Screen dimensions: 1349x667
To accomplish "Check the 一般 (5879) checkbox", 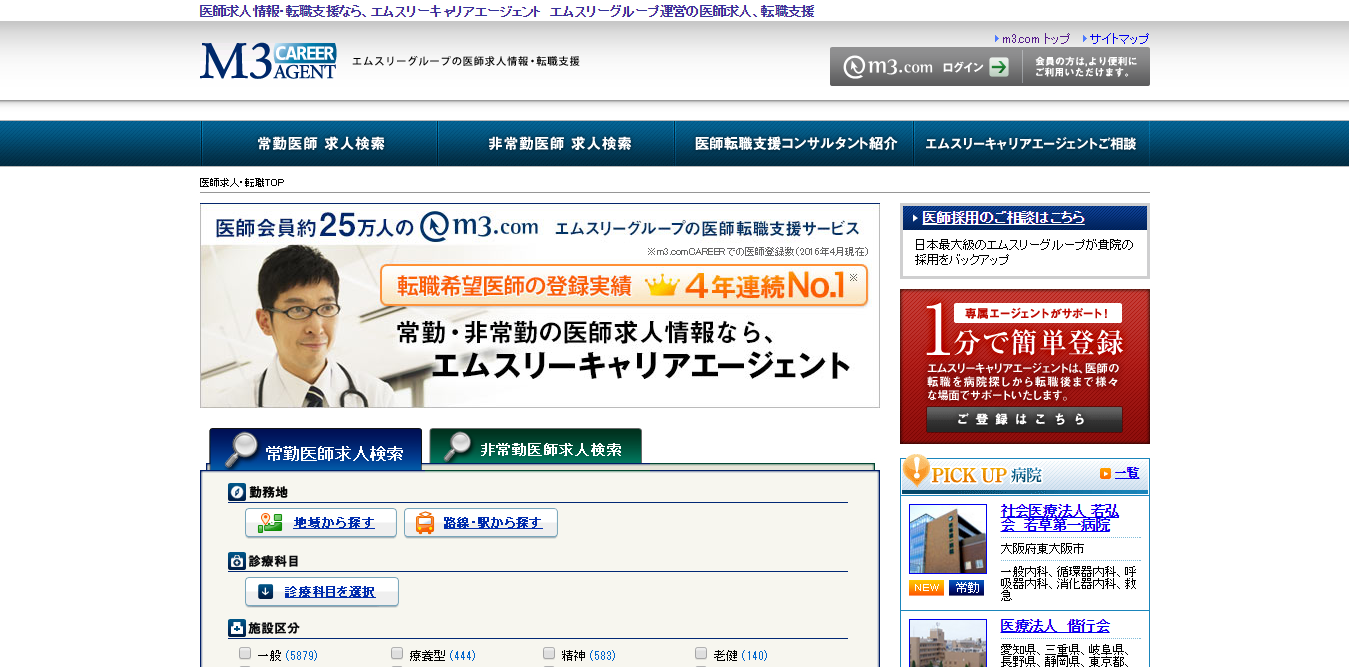I will (245, 654).
